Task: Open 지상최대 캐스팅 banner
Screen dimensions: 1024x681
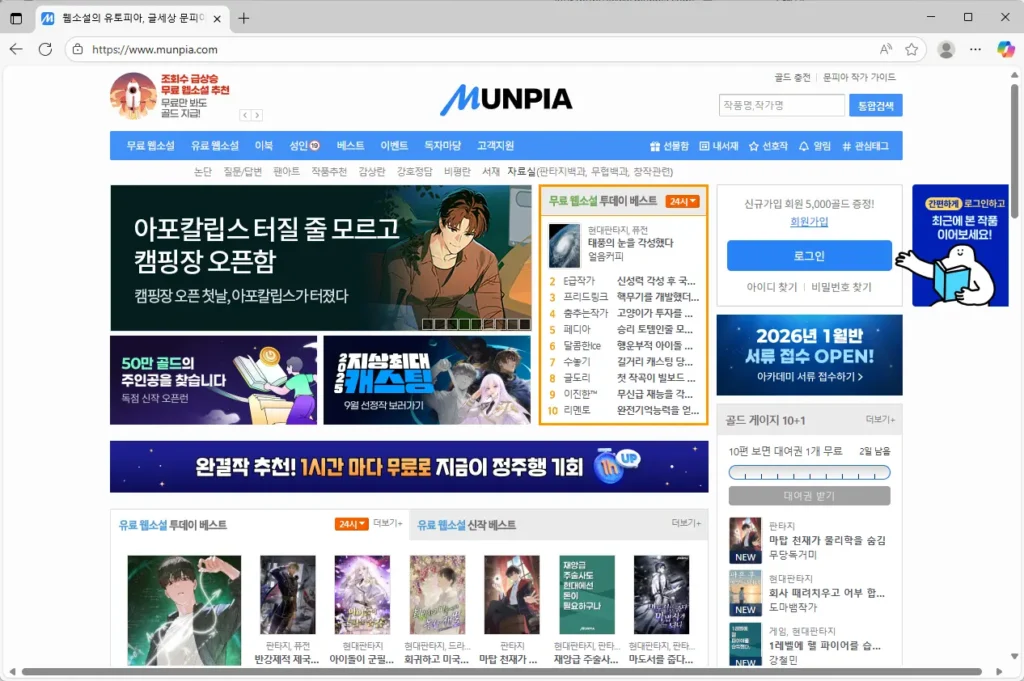Action: pyautogui.click(x=427, y=380)
